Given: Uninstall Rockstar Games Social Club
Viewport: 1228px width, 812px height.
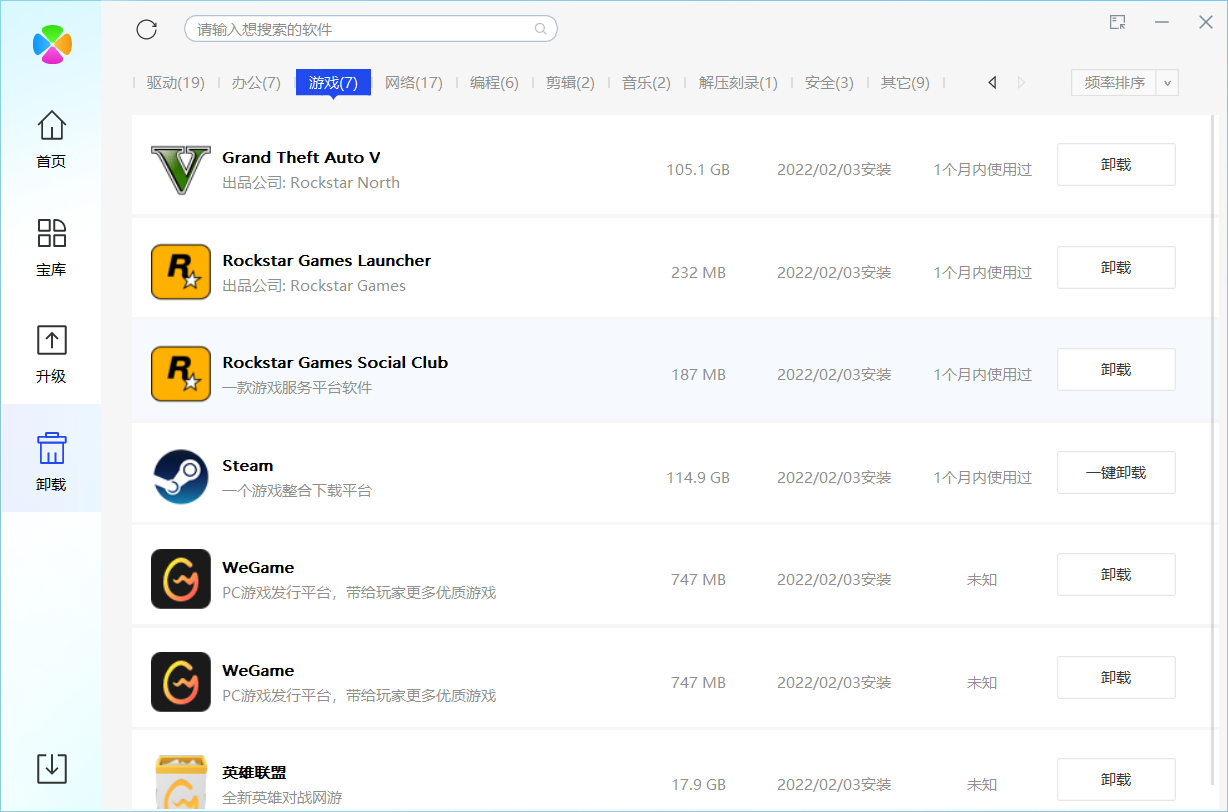Looking at the screenshot, I should [1116, 370].
